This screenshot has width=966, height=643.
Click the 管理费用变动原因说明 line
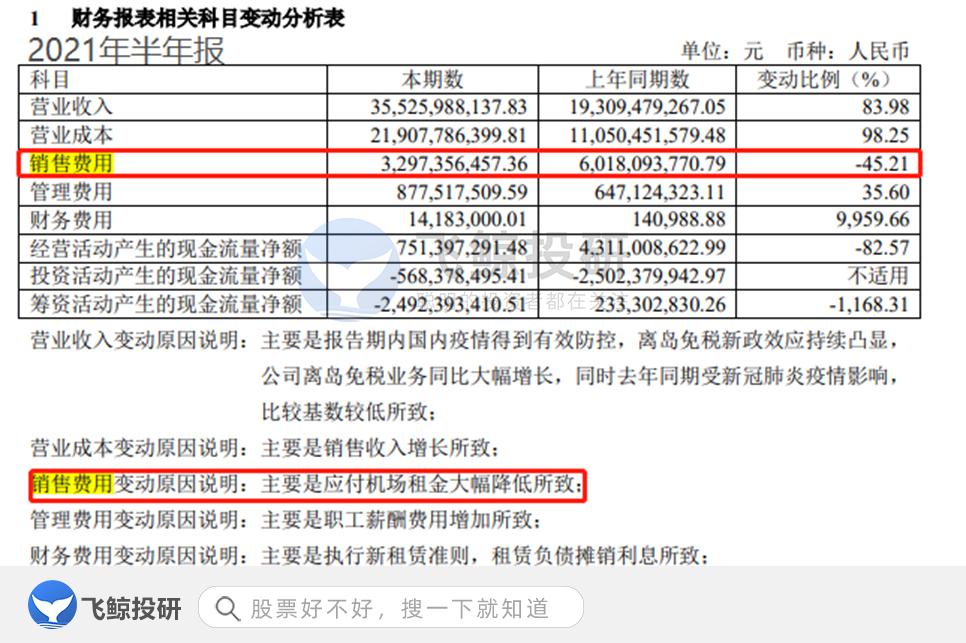click(285, 520)
